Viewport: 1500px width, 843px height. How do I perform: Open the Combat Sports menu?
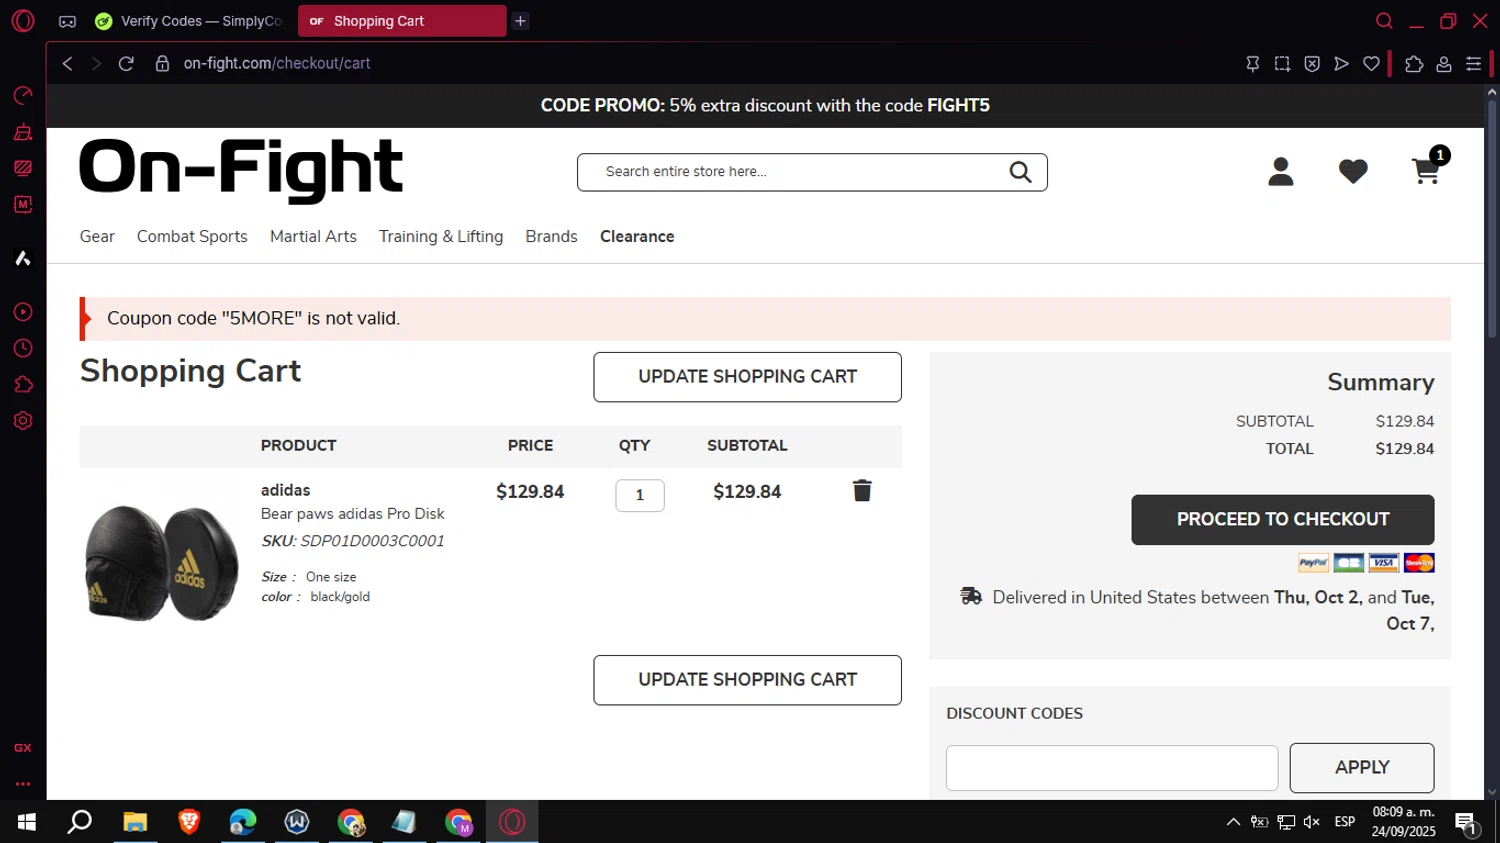coord(192,236)
